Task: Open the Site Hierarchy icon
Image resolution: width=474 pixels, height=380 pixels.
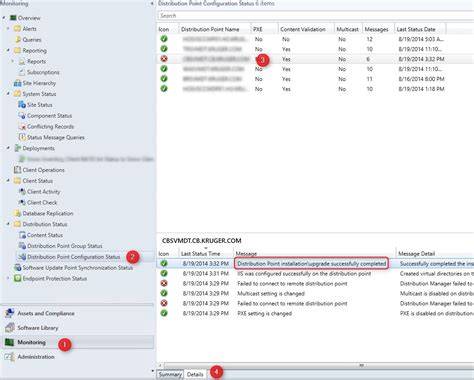Action: point(17,83)
